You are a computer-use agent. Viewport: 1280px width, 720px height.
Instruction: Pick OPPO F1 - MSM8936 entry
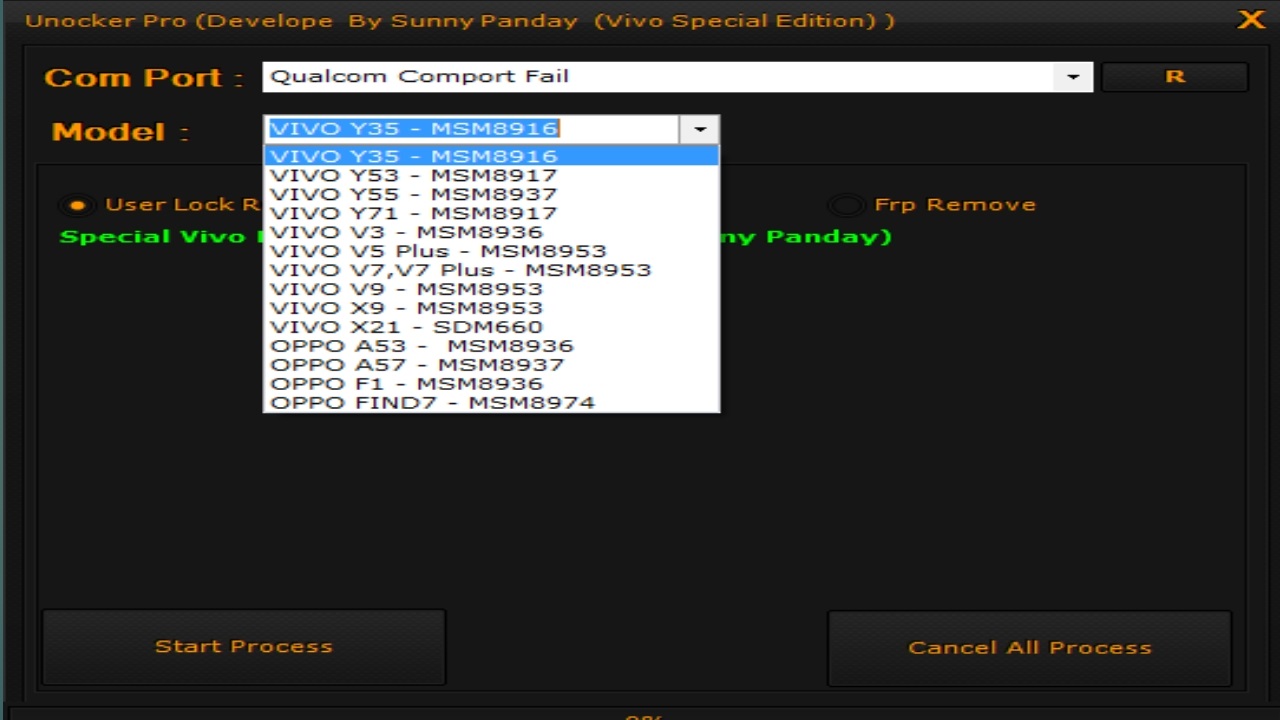click(491, 384)
